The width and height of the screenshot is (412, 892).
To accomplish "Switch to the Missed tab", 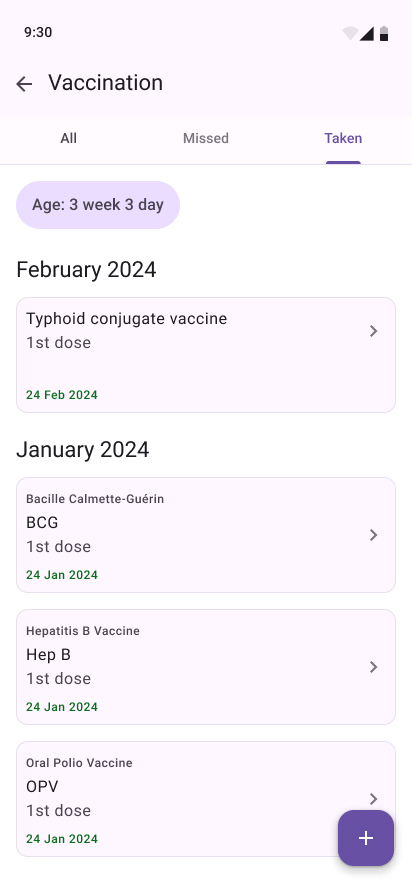I will (x=206, y=138).
